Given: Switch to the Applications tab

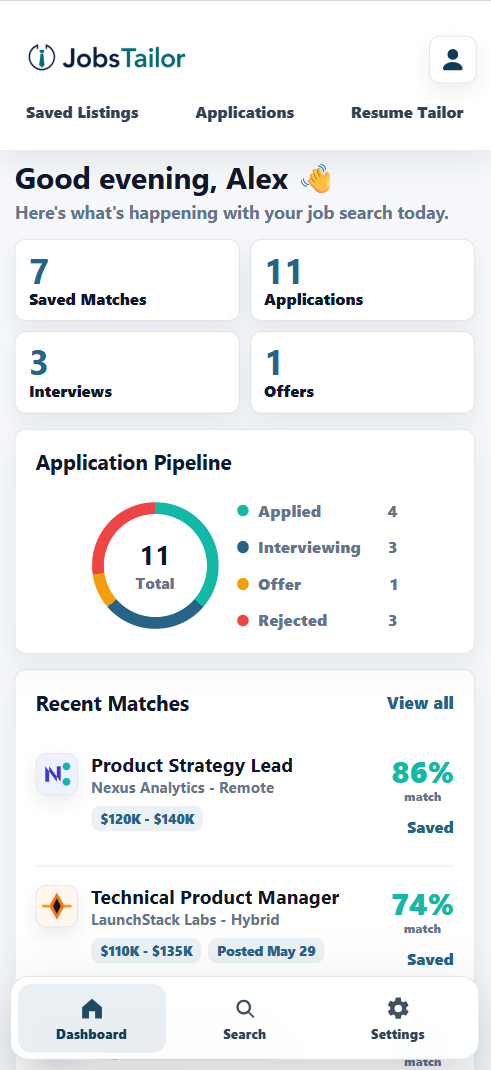Looking at the screenshot, I should point(245,113).
